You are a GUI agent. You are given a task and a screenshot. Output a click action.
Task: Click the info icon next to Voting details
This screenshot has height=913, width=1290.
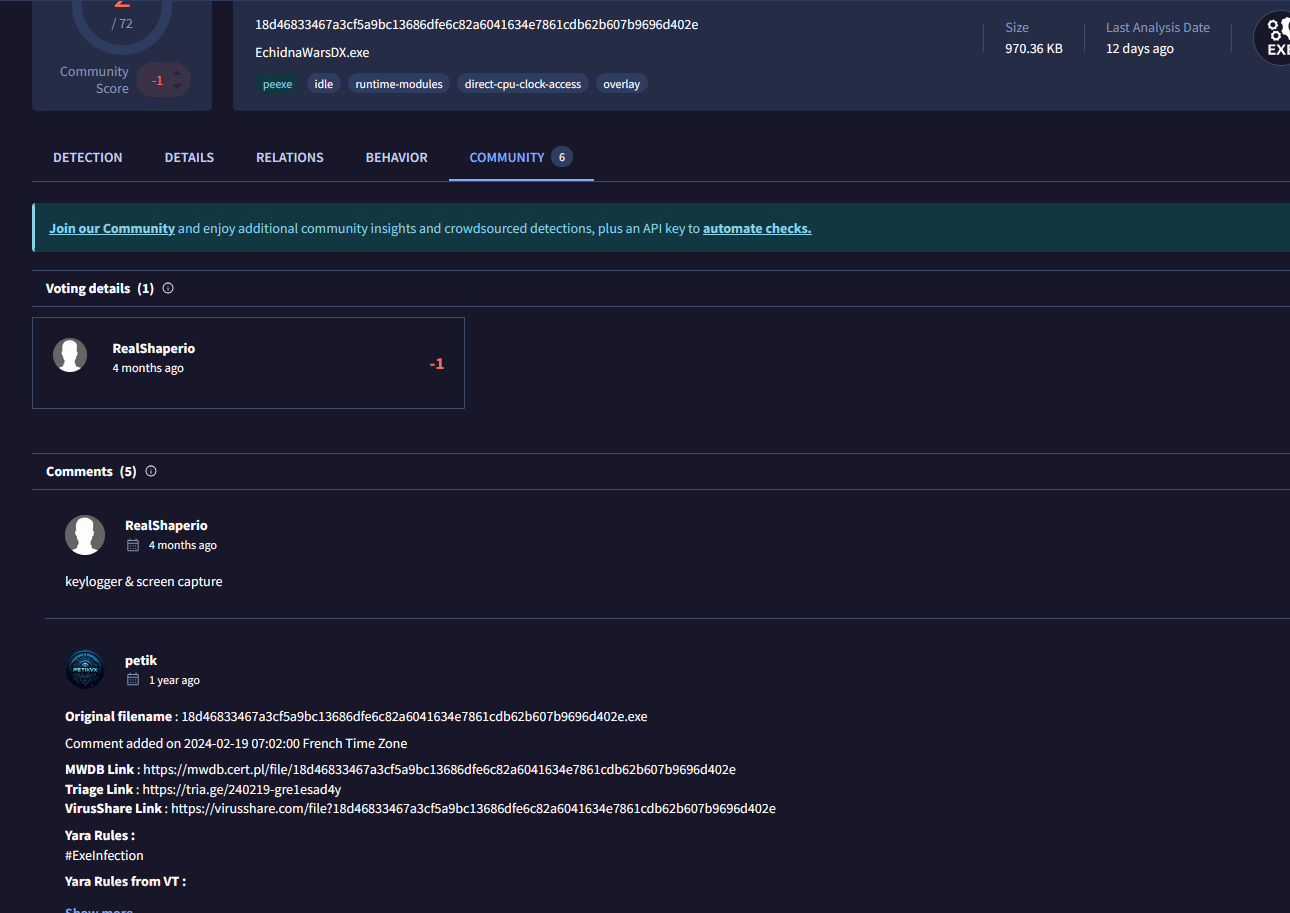pos(168,288)
